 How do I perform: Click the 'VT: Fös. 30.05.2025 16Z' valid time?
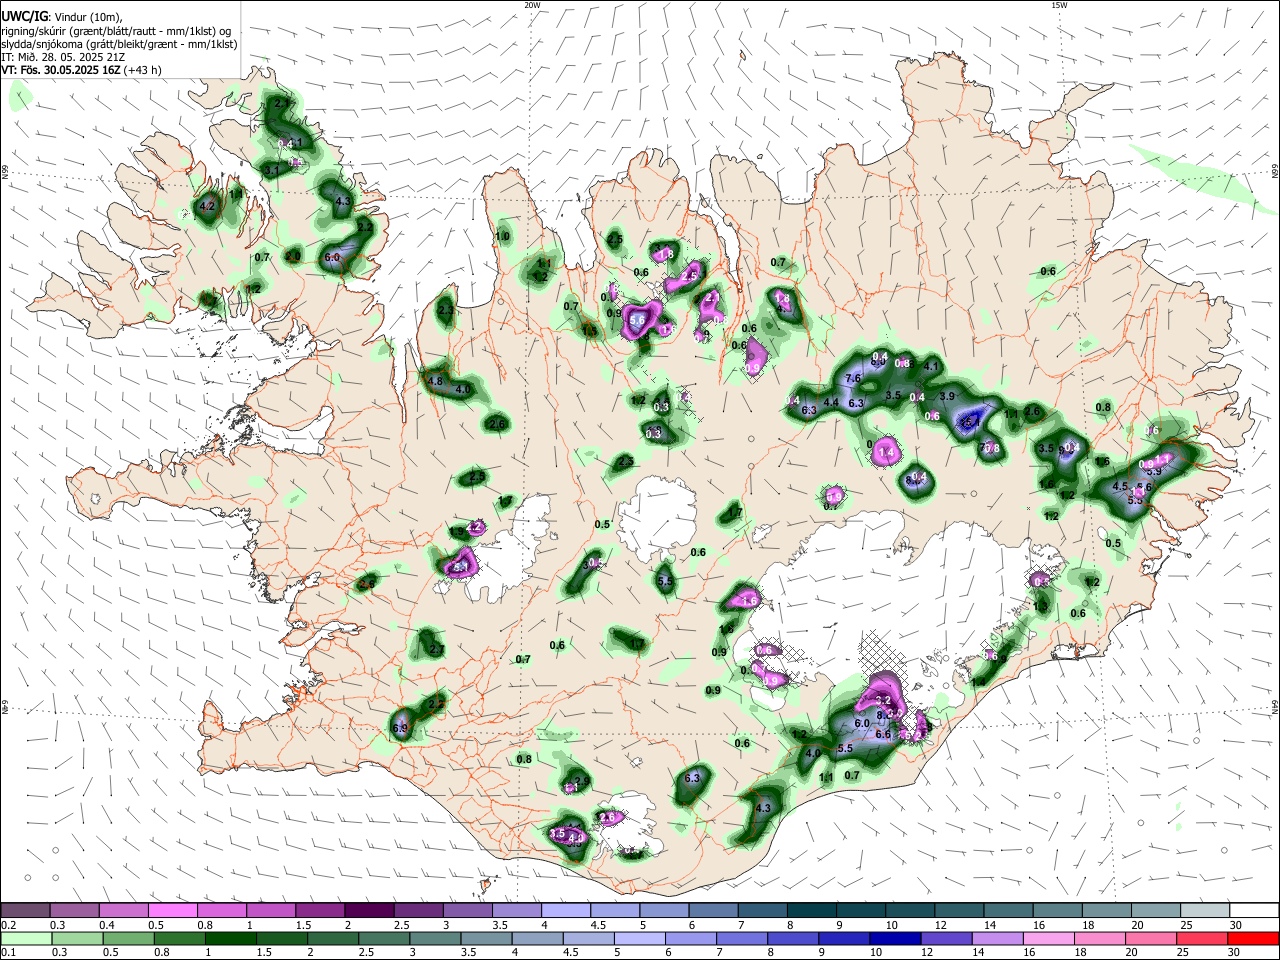pyautogui.click(x=61, y=70)
